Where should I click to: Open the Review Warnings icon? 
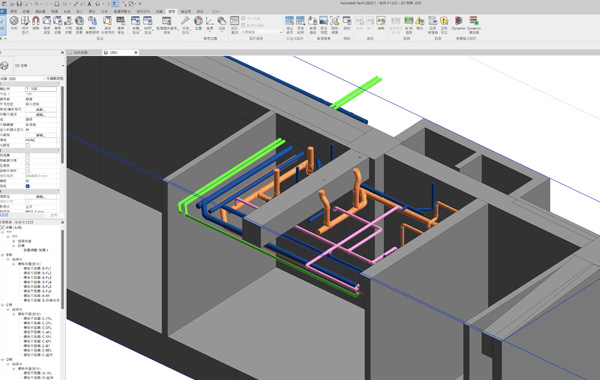[420, 23]
